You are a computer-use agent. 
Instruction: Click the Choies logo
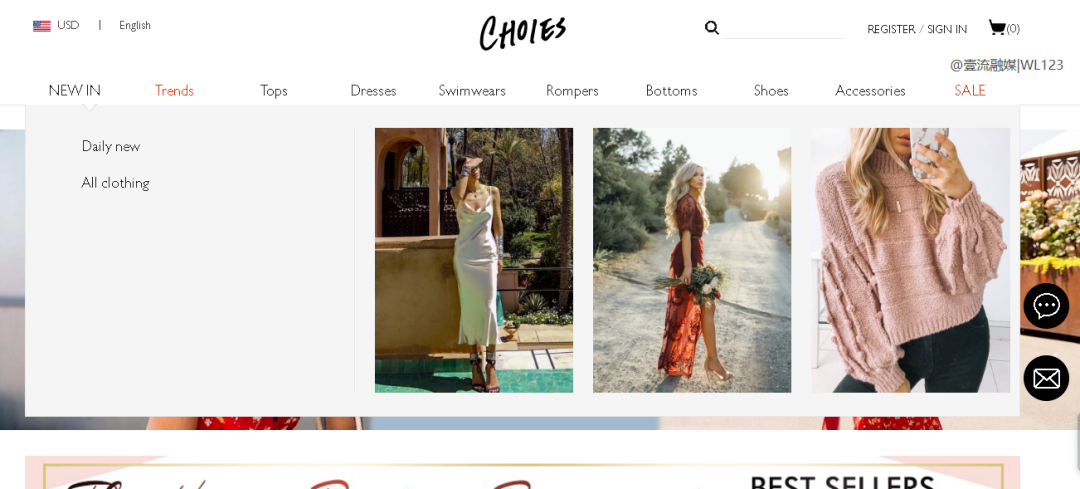[523, 32]
